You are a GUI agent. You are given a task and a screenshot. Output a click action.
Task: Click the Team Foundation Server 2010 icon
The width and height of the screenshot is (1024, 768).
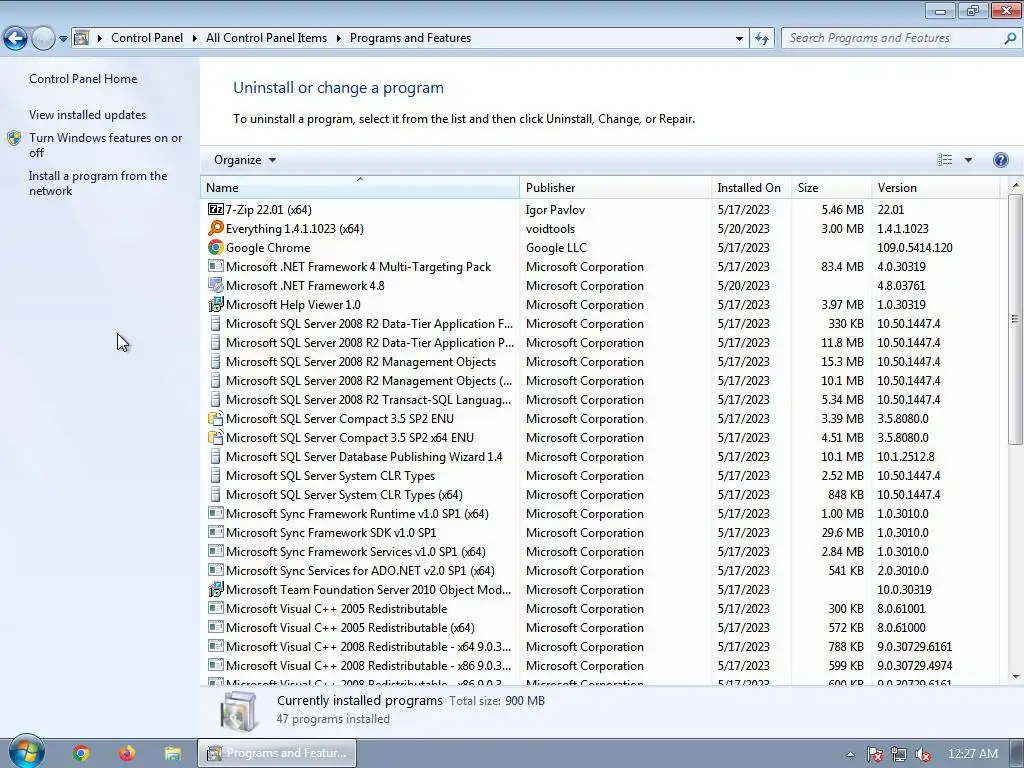tap(215, 589)
